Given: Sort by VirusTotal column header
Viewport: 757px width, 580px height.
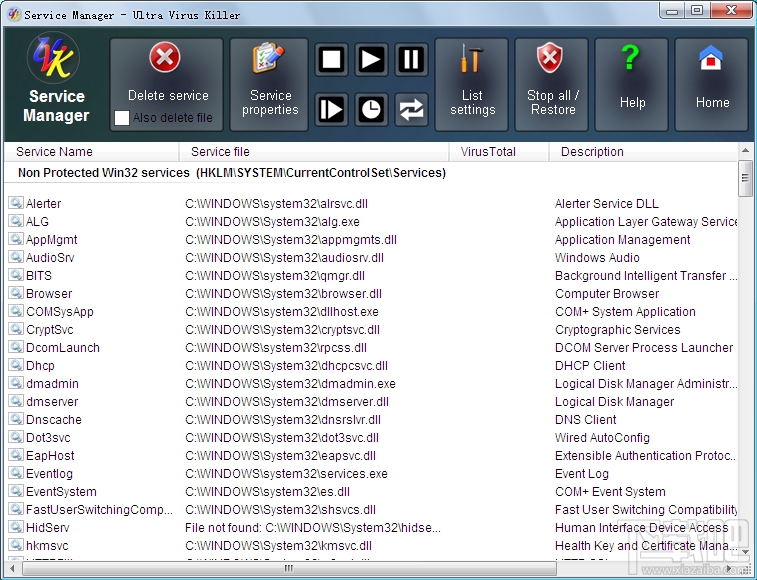Looking at the screenshot, I should point(499,152).
